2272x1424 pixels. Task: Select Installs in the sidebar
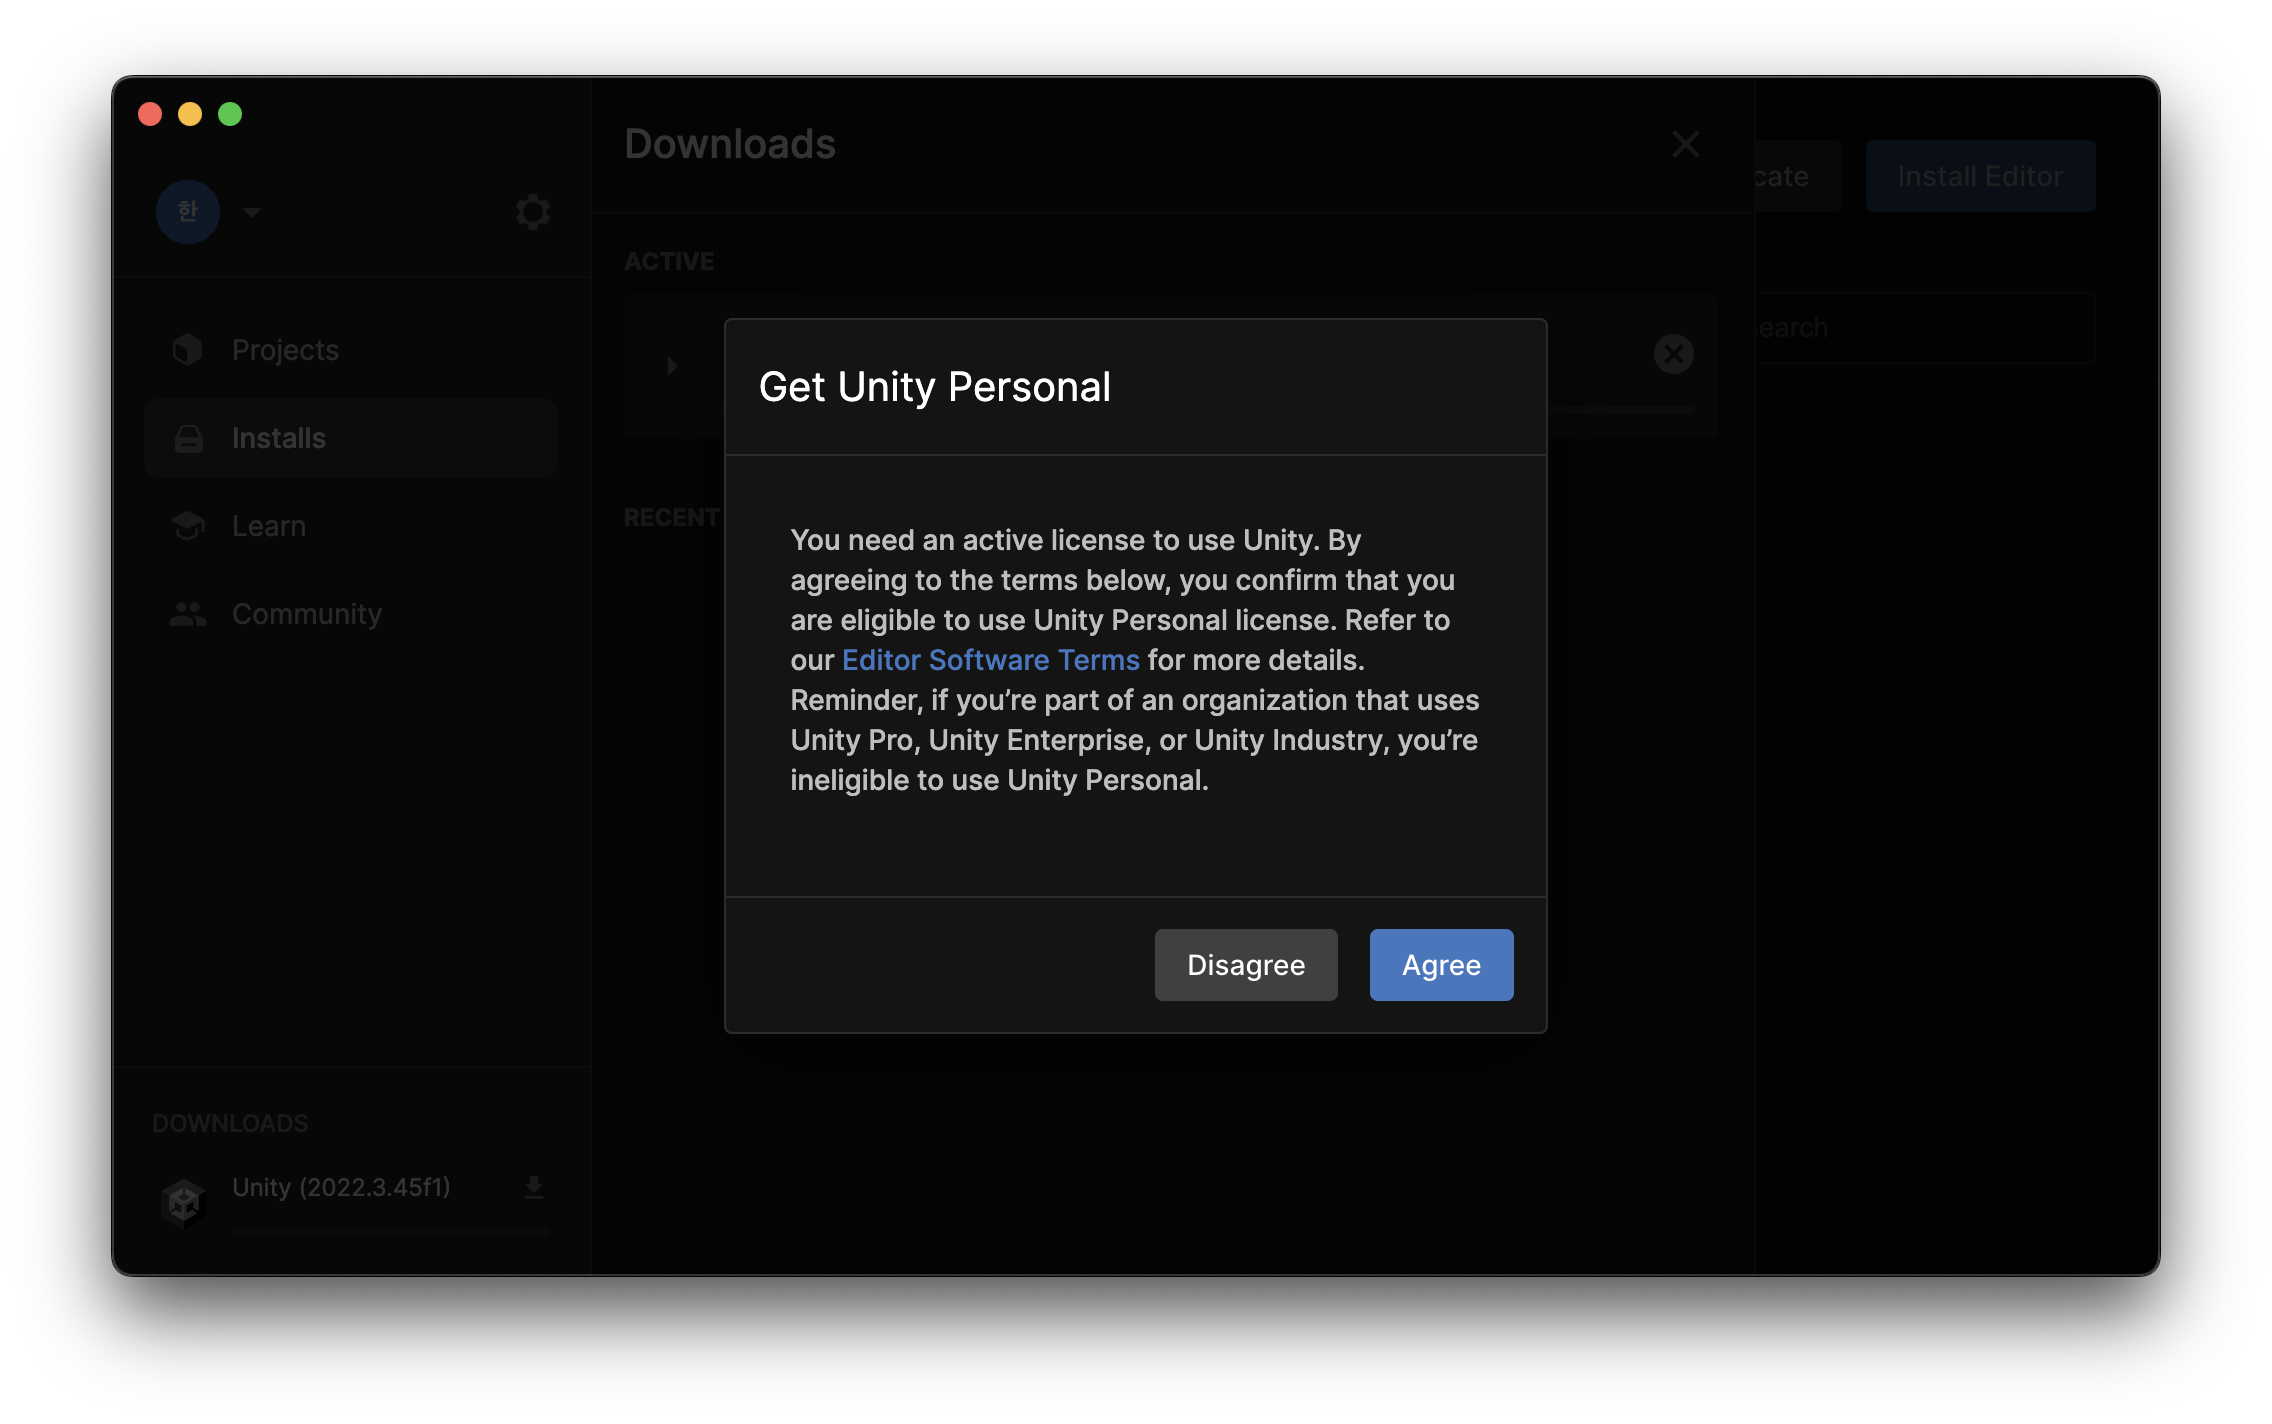279,438
